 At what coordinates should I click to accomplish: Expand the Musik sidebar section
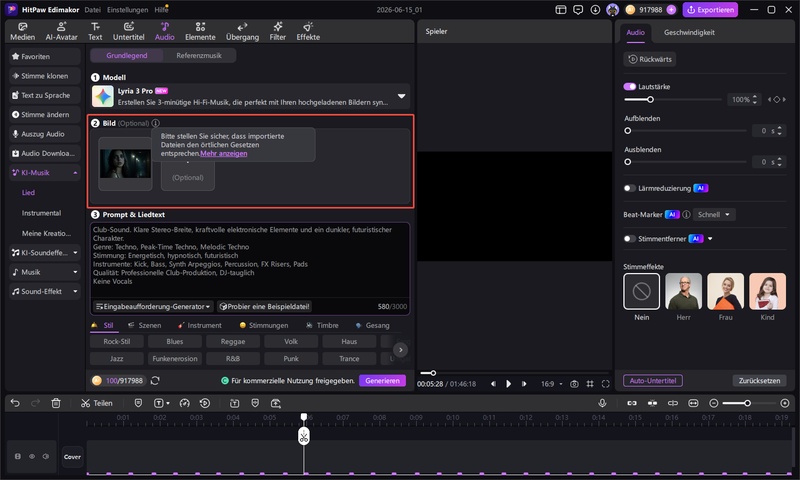(76, 272)
